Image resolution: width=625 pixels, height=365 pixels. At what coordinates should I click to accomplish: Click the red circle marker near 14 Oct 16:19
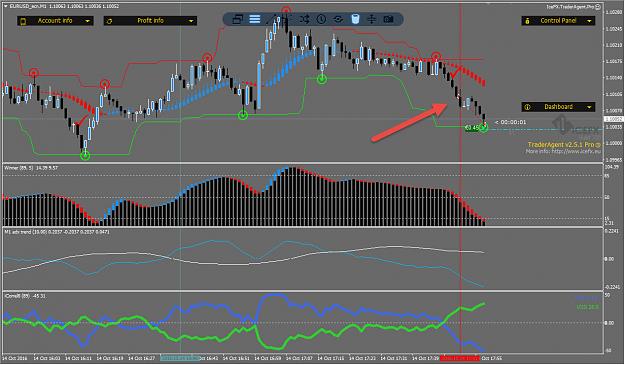tap(104, 84)
